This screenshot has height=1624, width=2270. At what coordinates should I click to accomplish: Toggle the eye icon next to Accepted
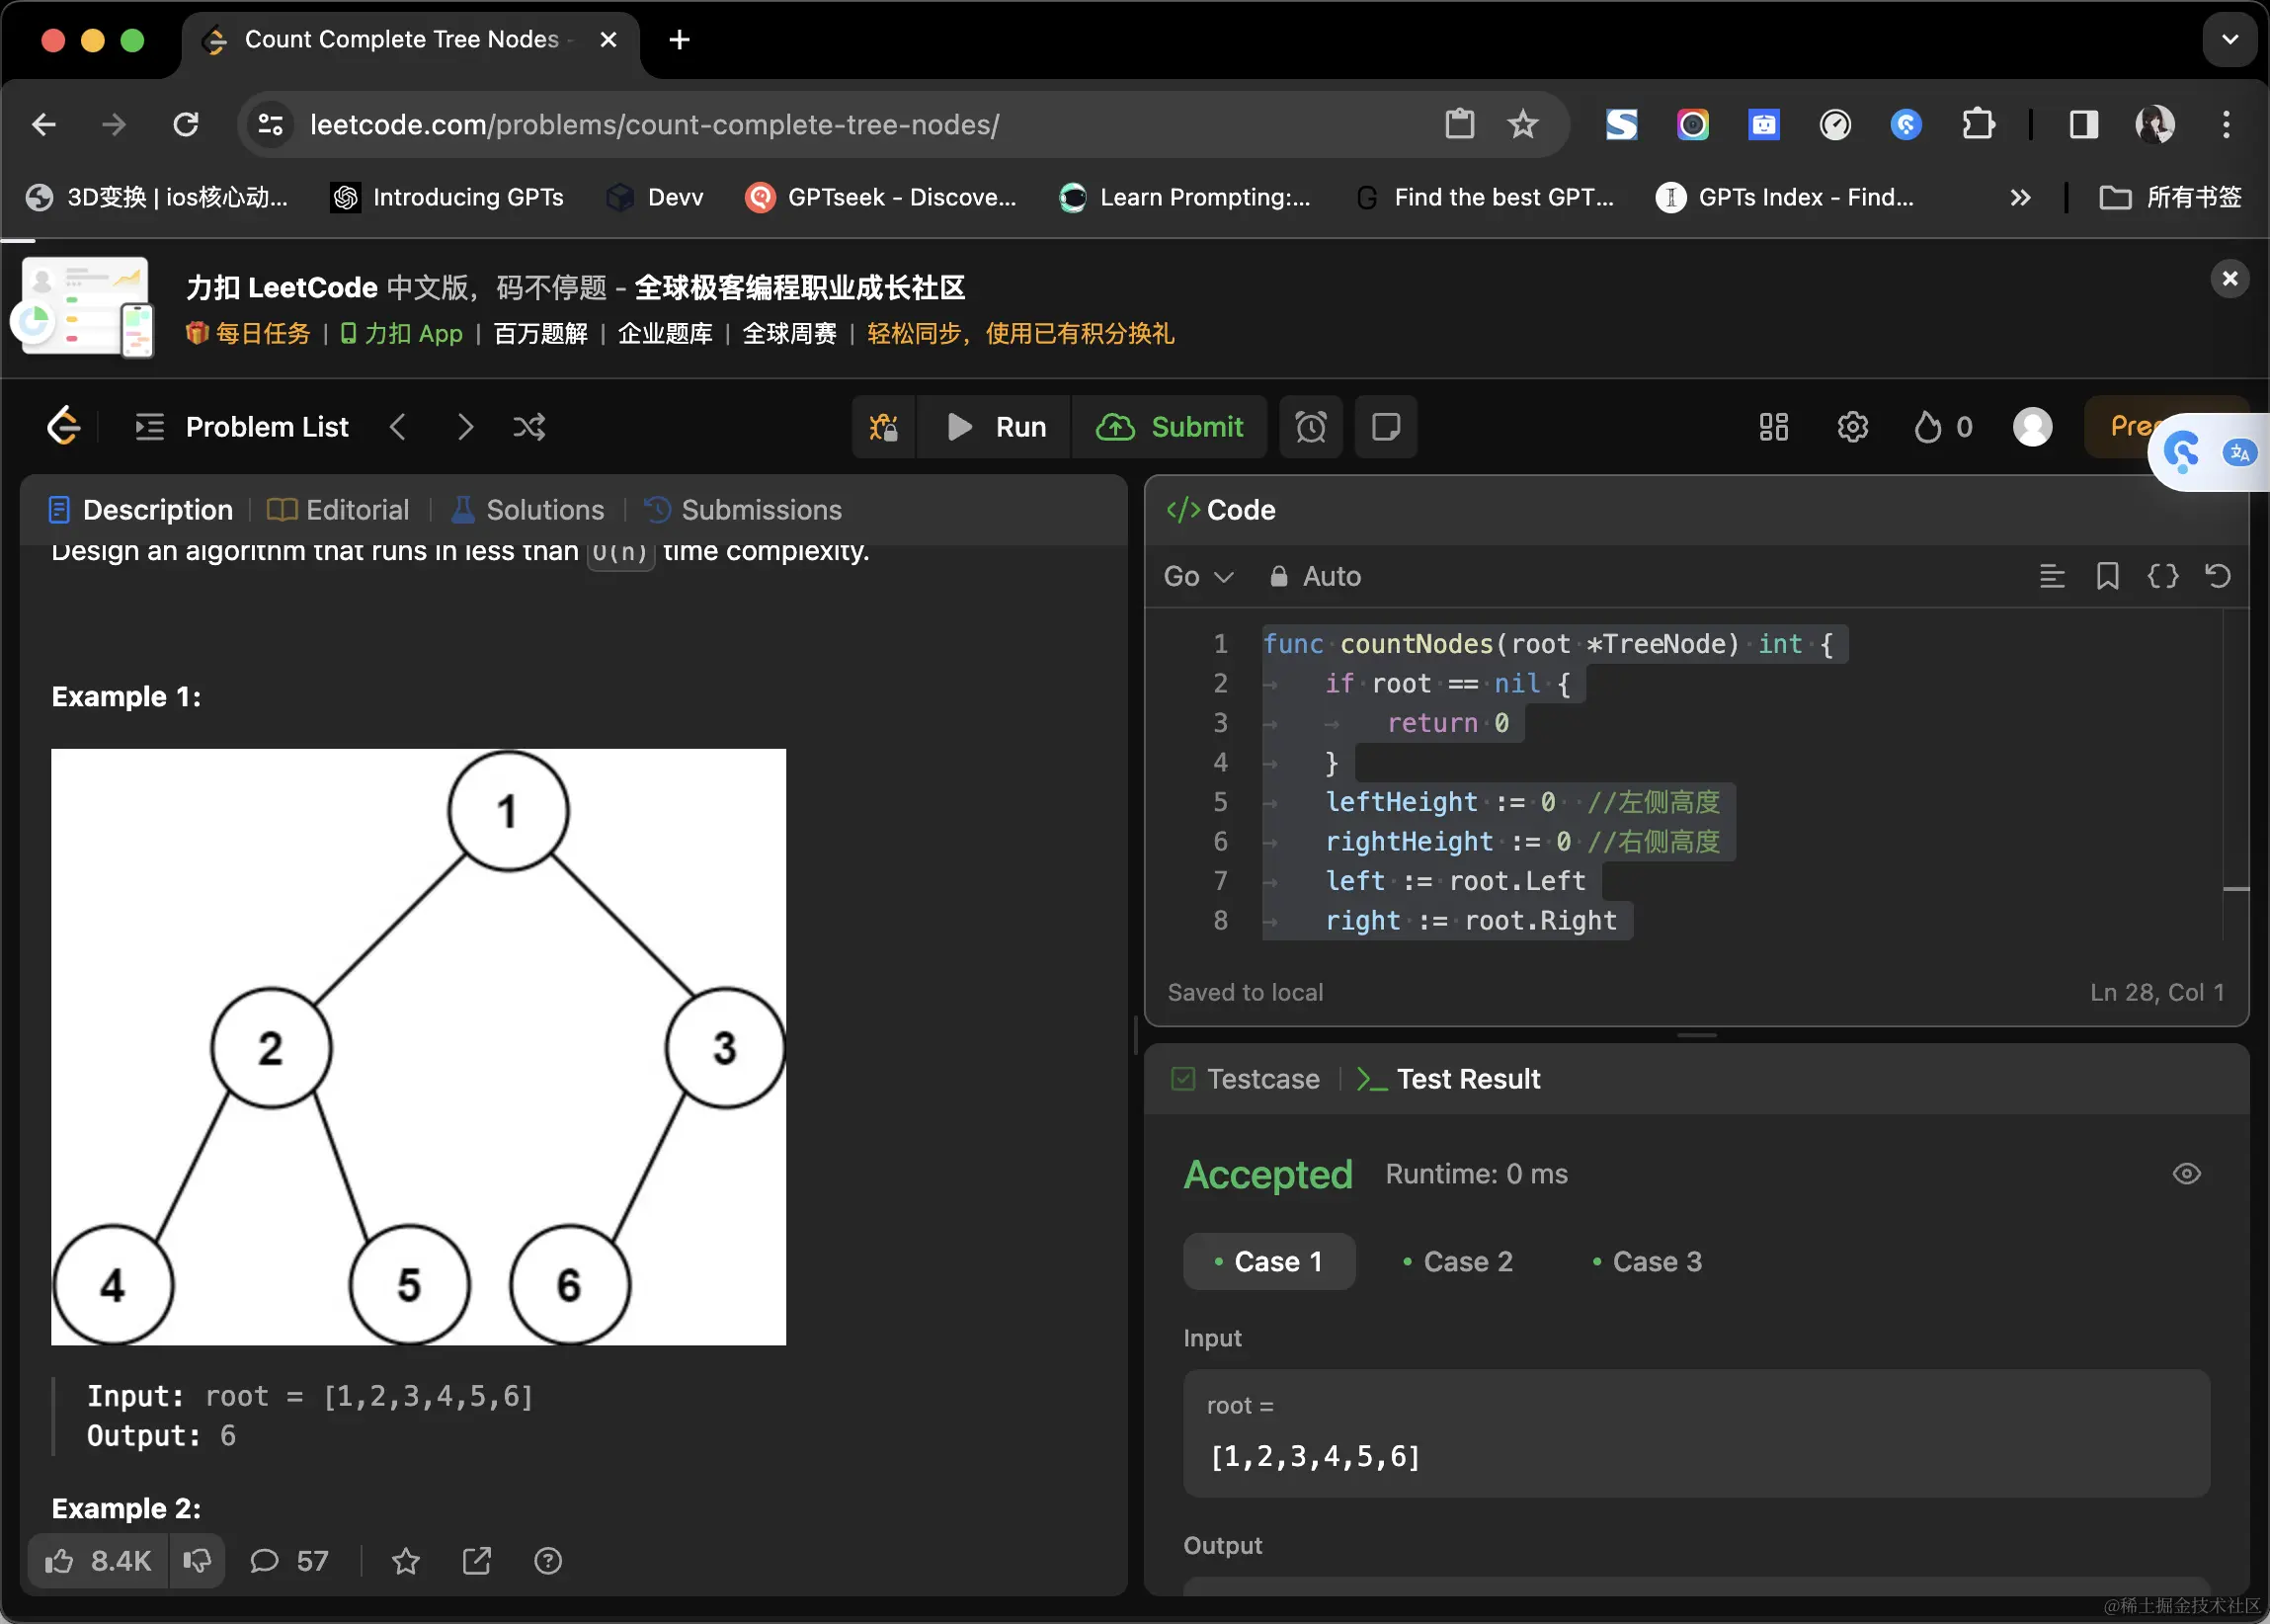tap(2186, 1173)
